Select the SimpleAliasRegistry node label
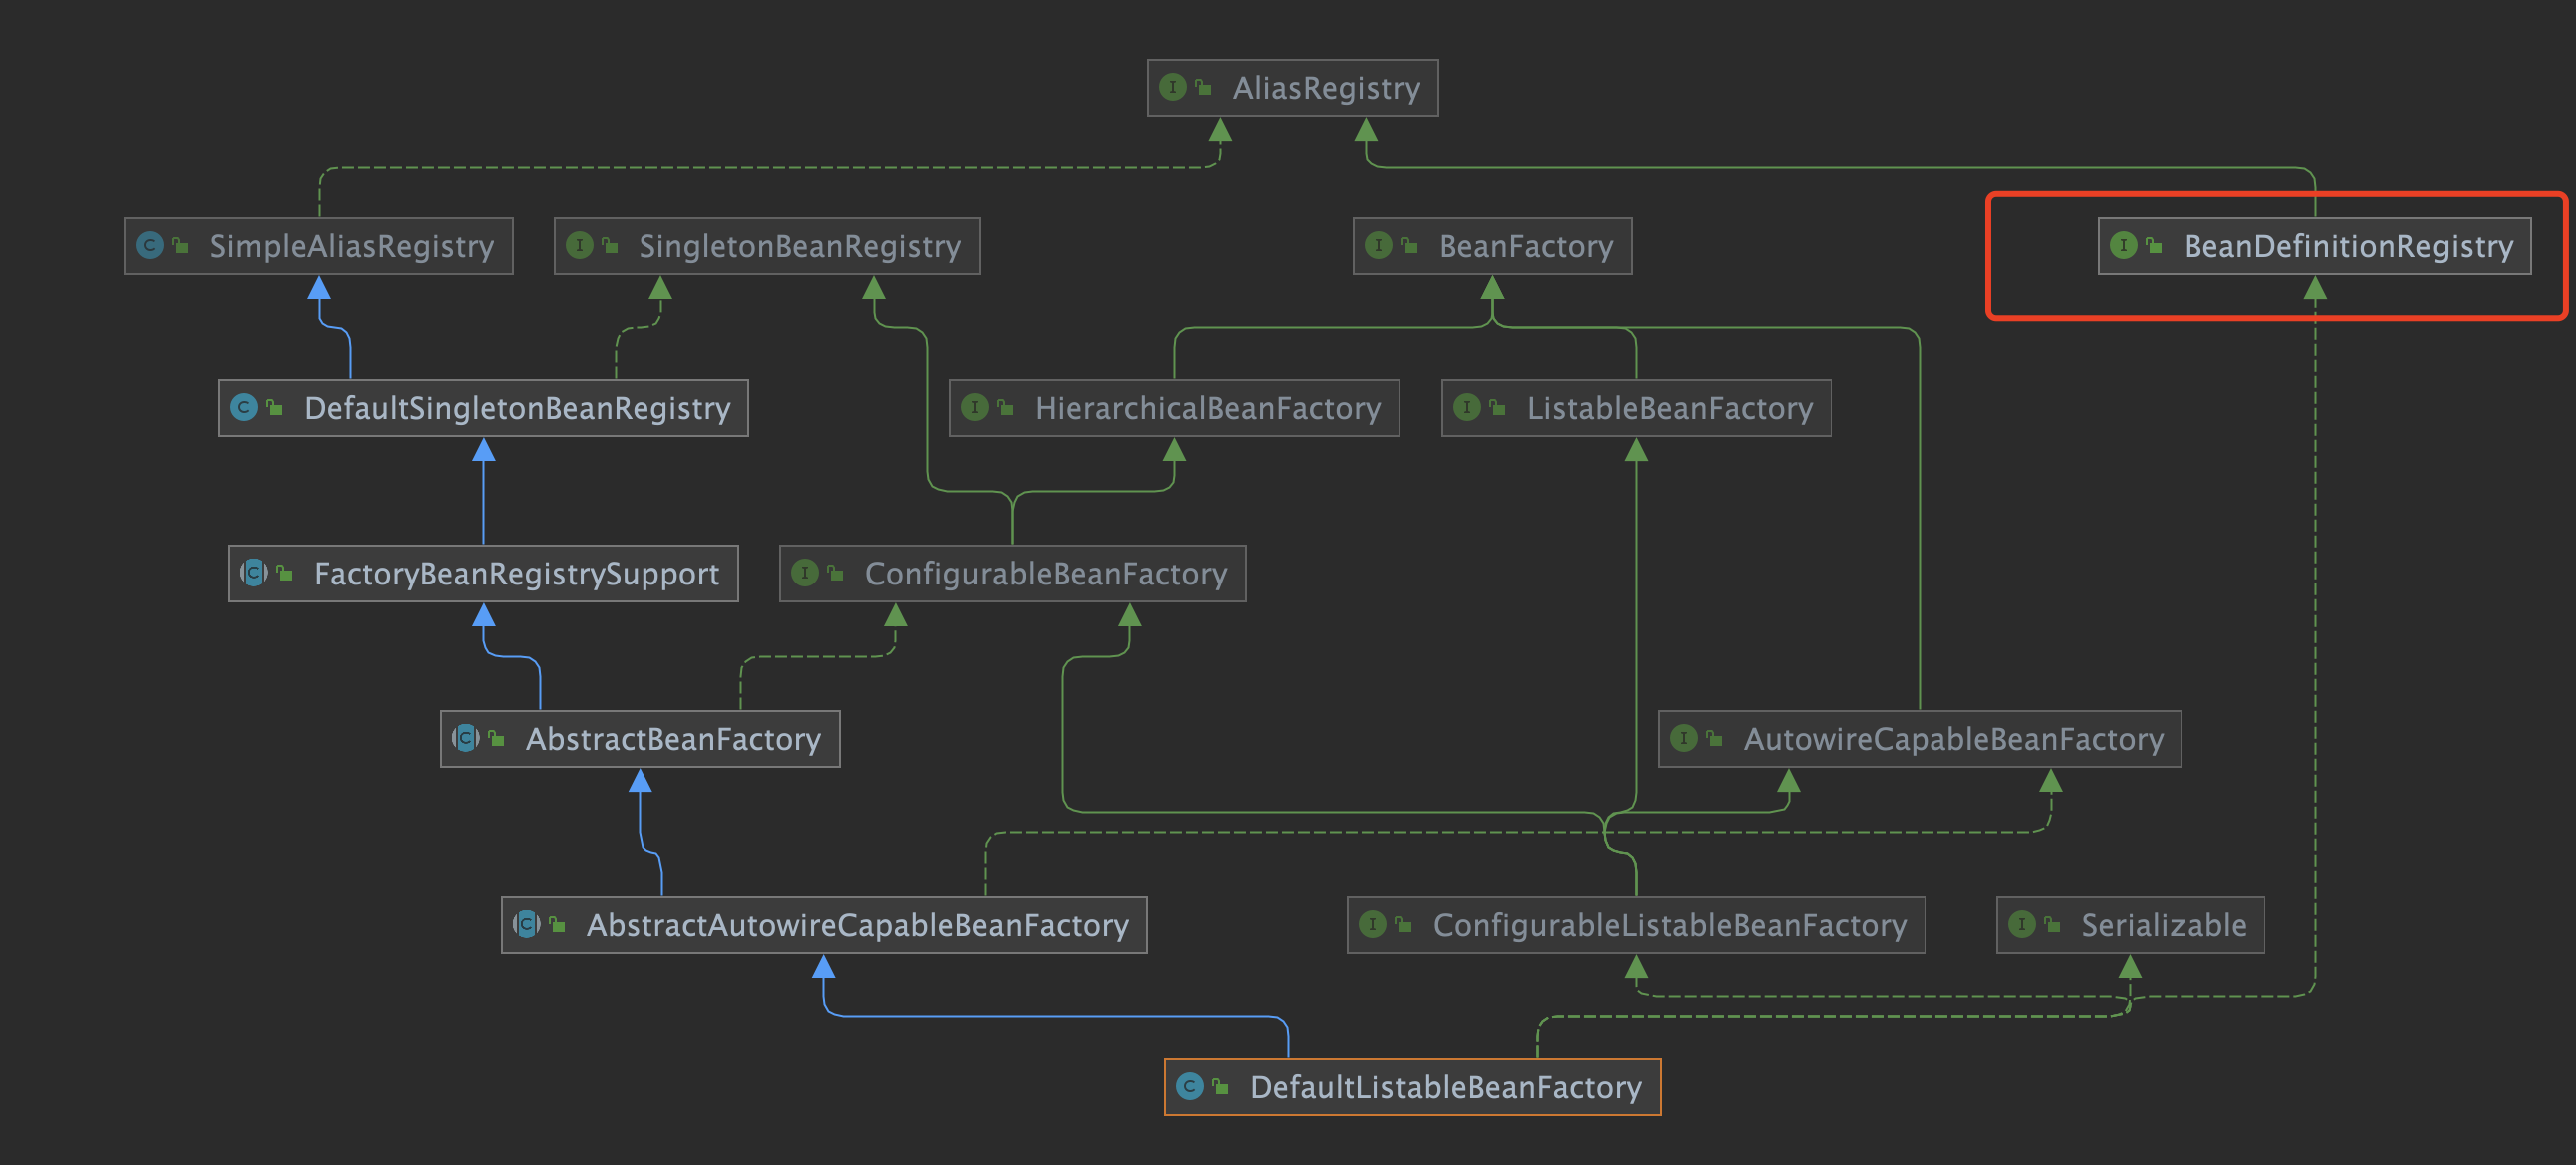Screen dimensions: 2576x1165 (x=351, y=246)
